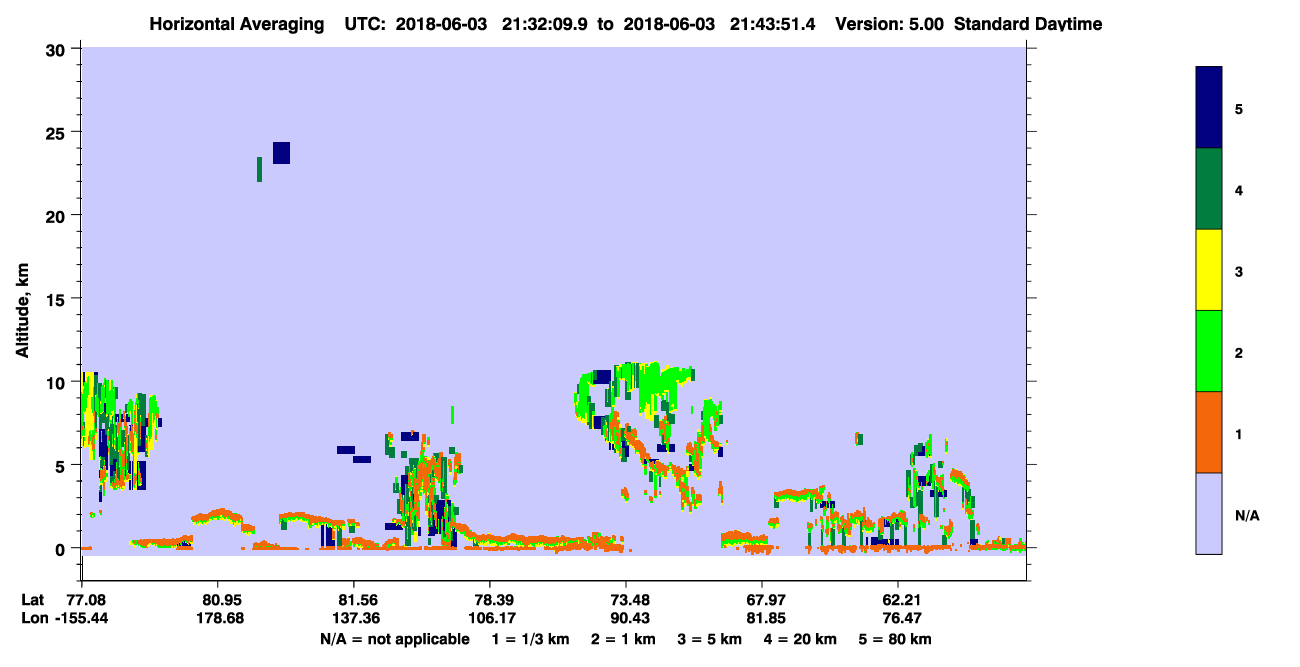Click the lavender N/A color bar segment
This screenshot has width=1300, height=667.
[x=1209, y=513]
